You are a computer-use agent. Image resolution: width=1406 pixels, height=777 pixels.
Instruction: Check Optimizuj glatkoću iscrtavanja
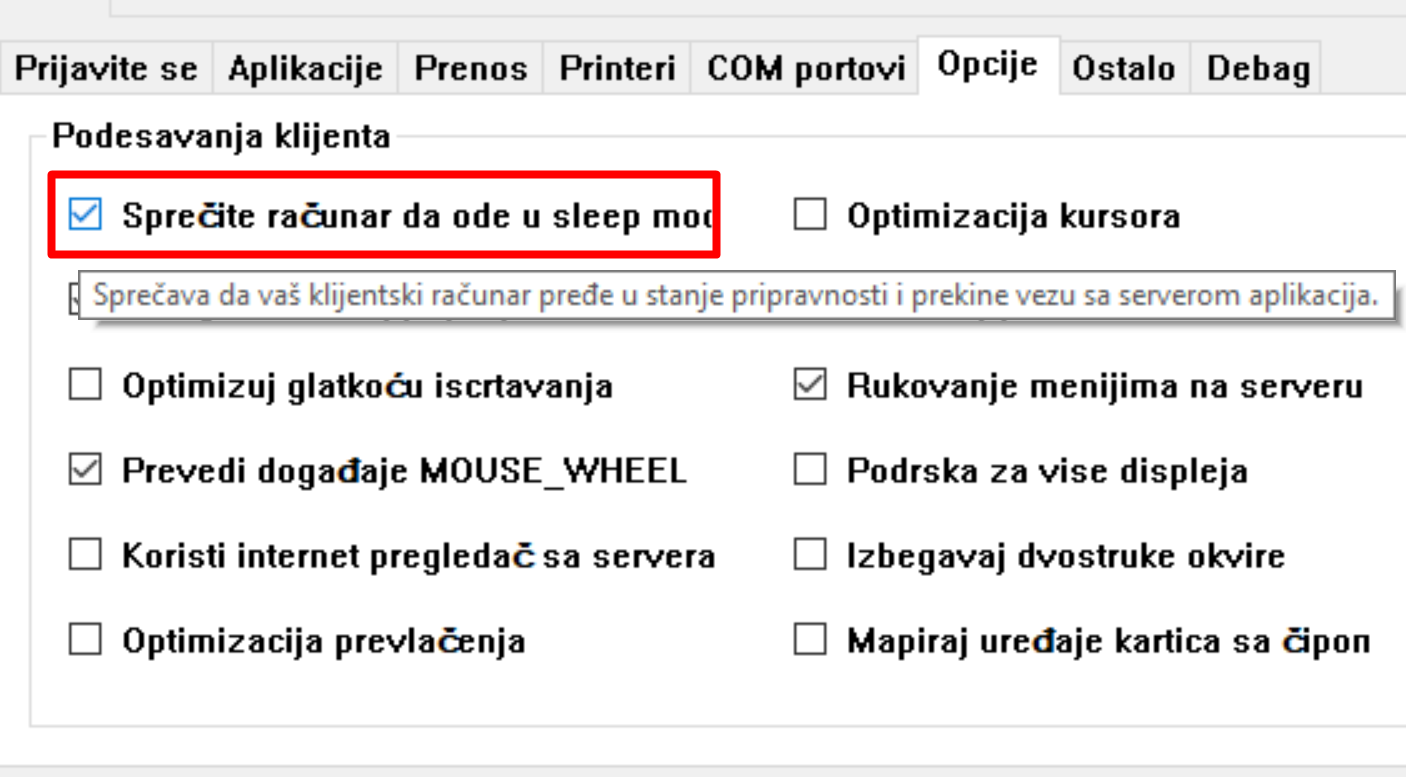(x=85, y=385)
